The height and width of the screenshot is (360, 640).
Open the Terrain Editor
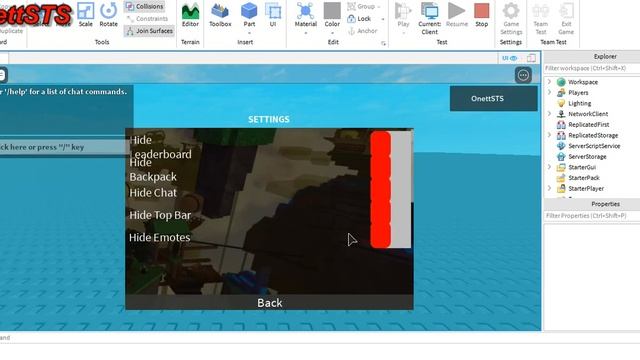(x=190, y=15)
